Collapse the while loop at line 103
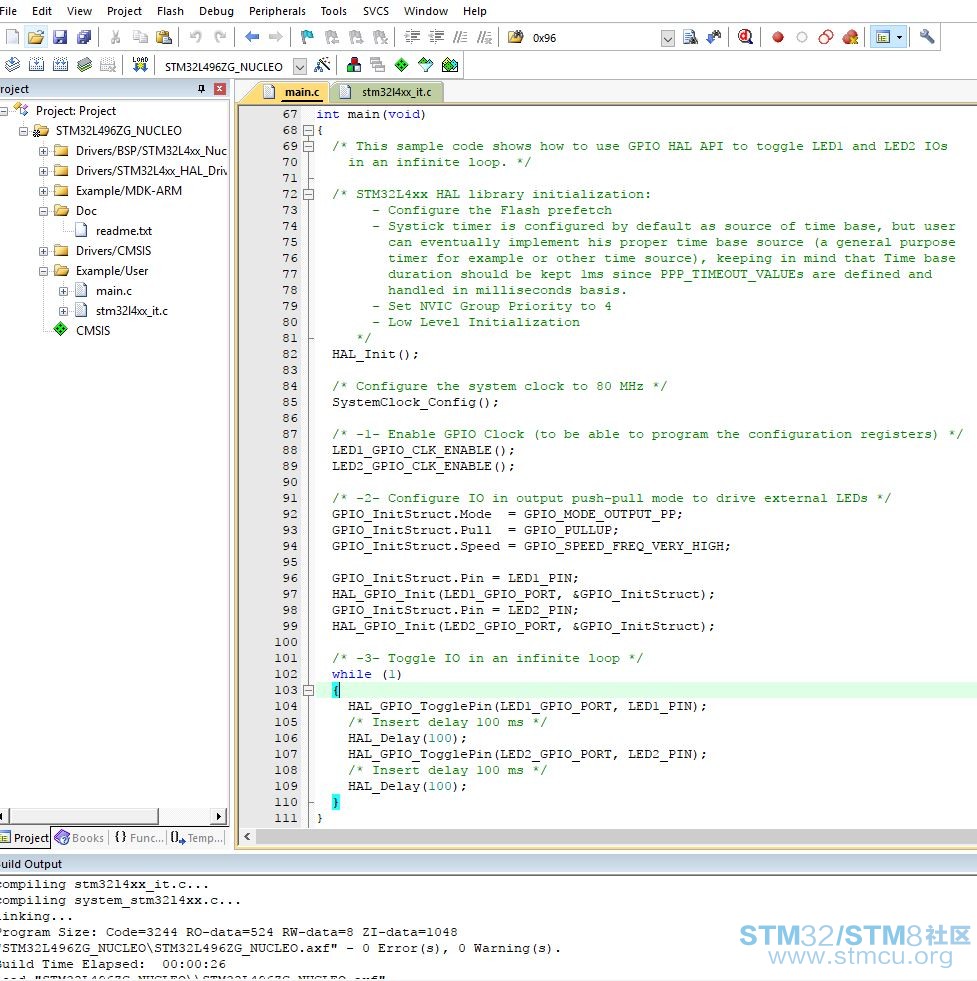The image size is (977, 981). (x=308, y=690)
